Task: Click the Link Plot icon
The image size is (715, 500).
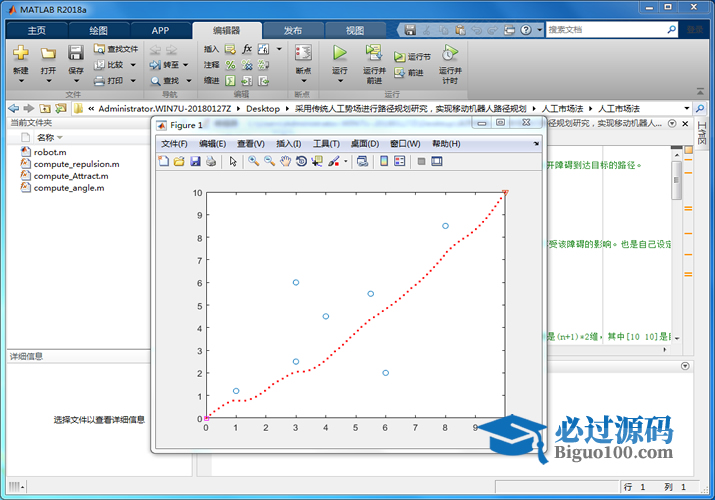Action: click(362, 161)
